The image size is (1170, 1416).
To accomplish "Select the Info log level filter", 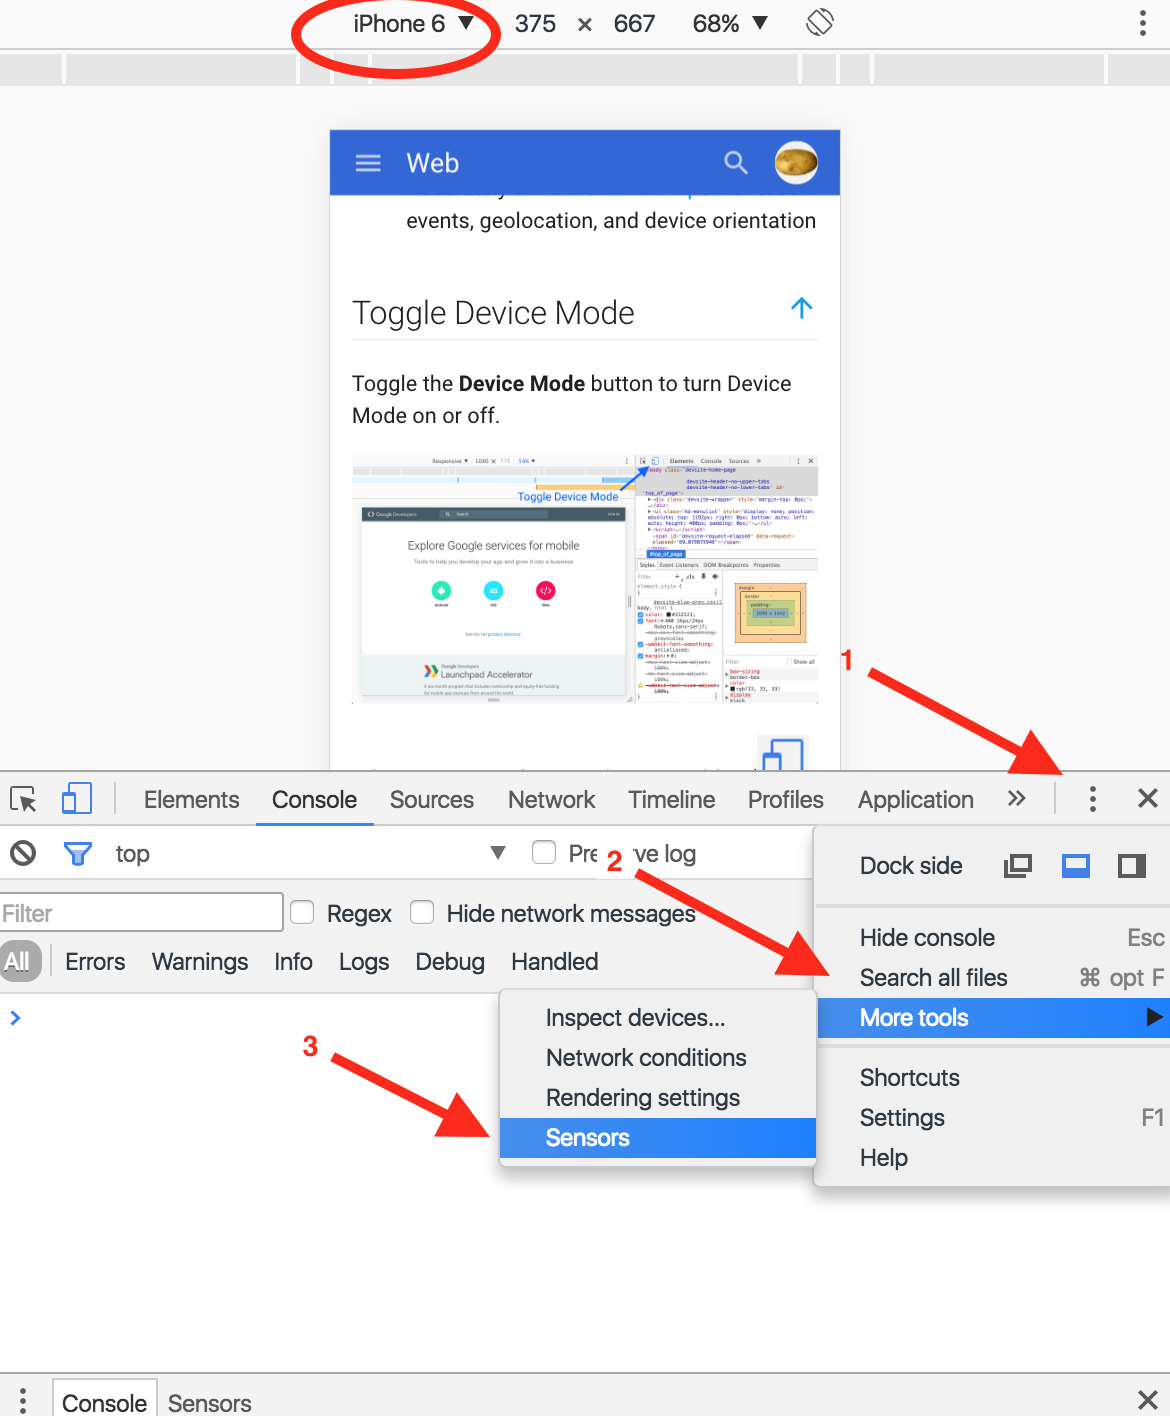I will click(293, 962).
